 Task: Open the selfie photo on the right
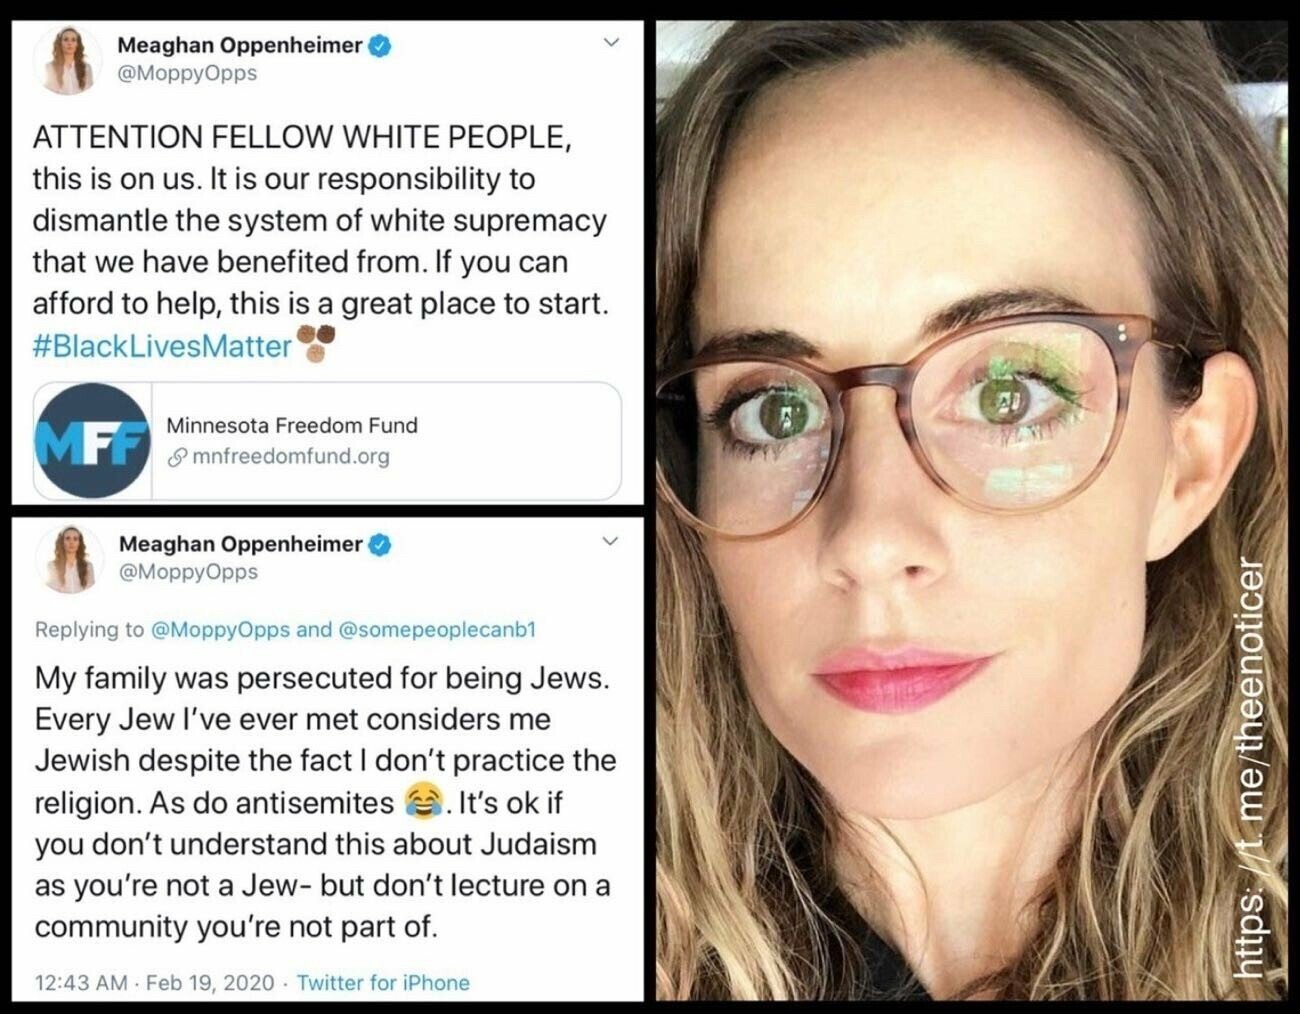pyautogui.click(x=969, y=510)
